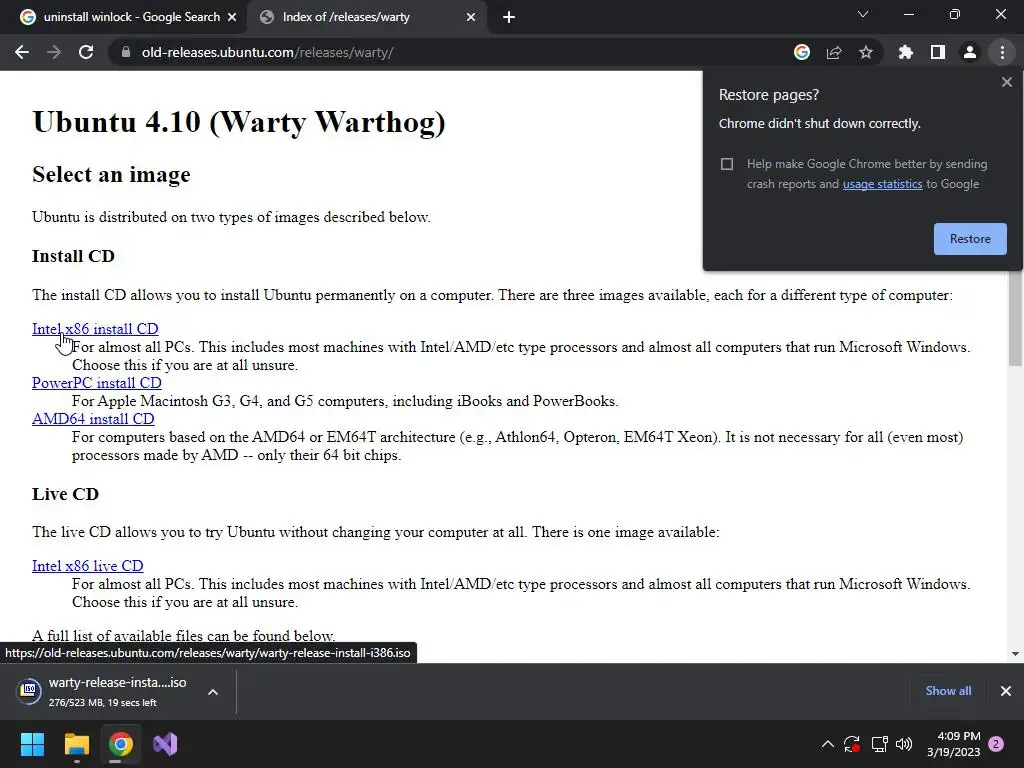
Task: Close the Index of /releases/warty tab
Action: pos(471,18)
